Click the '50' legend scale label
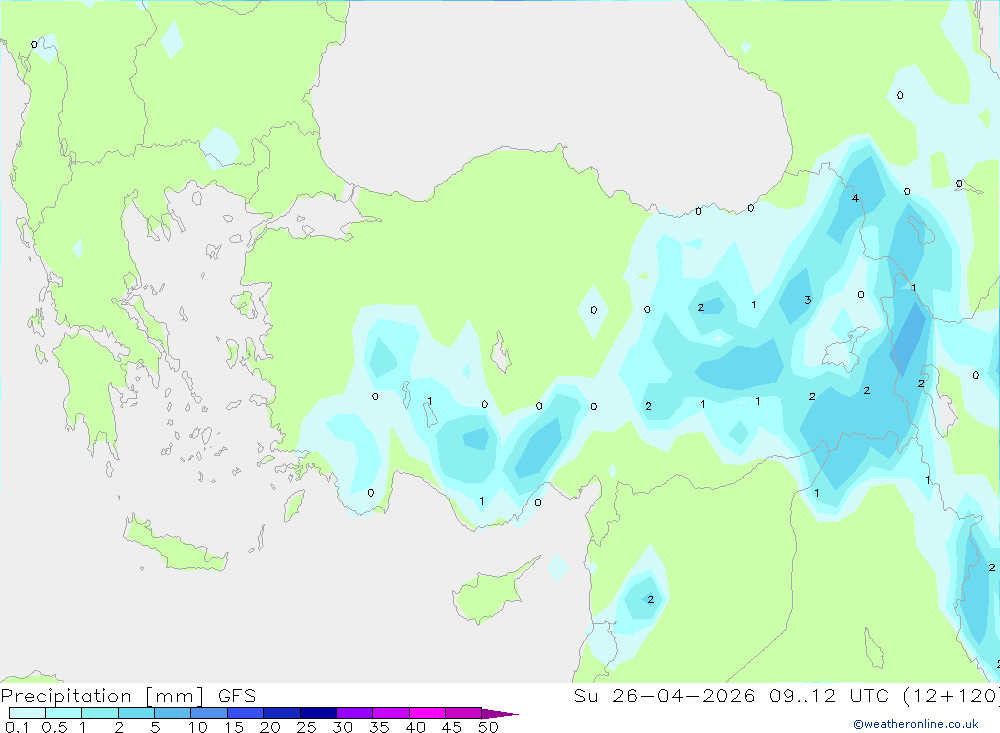The height and width of the screenshot is (733, 1000). pos(488,727)
